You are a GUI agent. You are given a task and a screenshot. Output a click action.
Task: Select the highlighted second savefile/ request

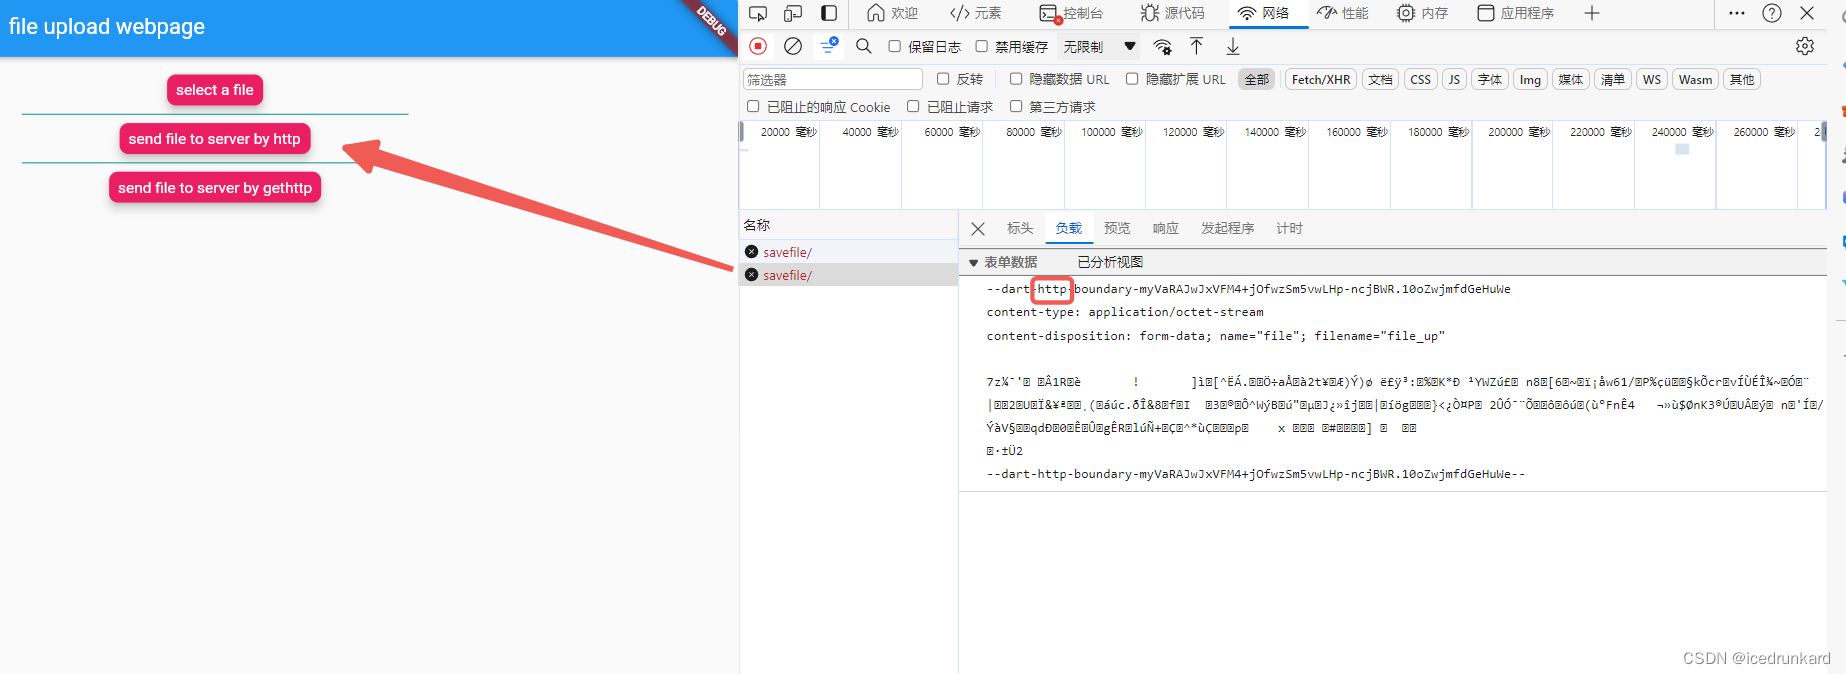(848, 275)
